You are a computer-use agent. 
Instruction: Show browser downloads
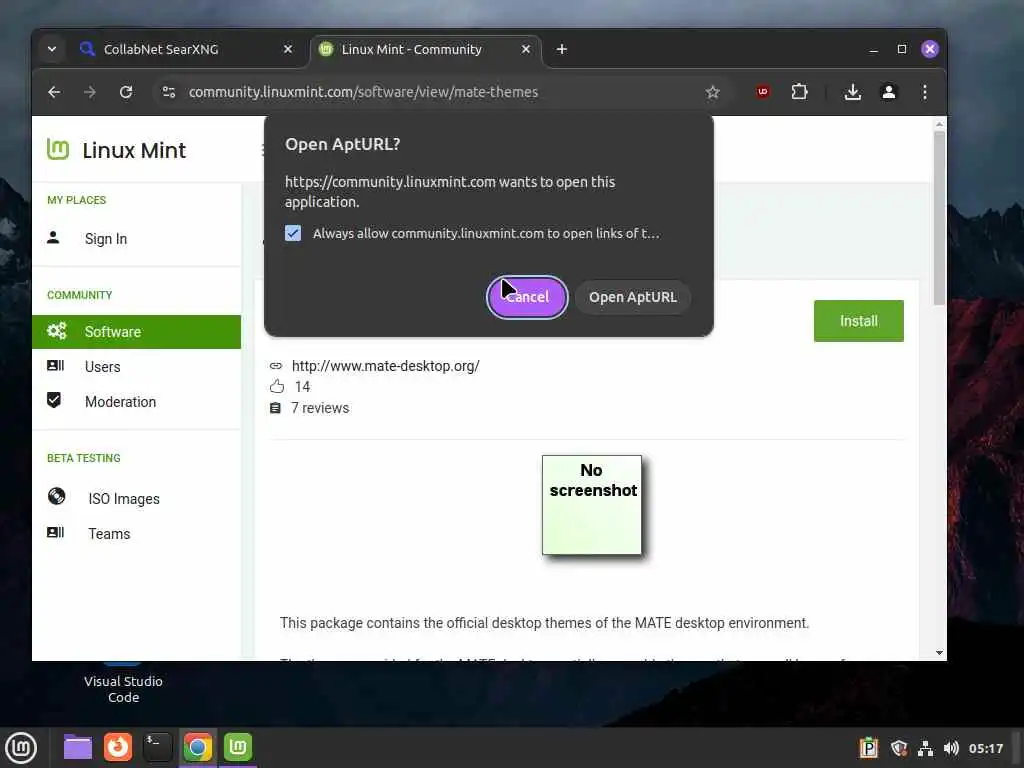pos(852,92)
